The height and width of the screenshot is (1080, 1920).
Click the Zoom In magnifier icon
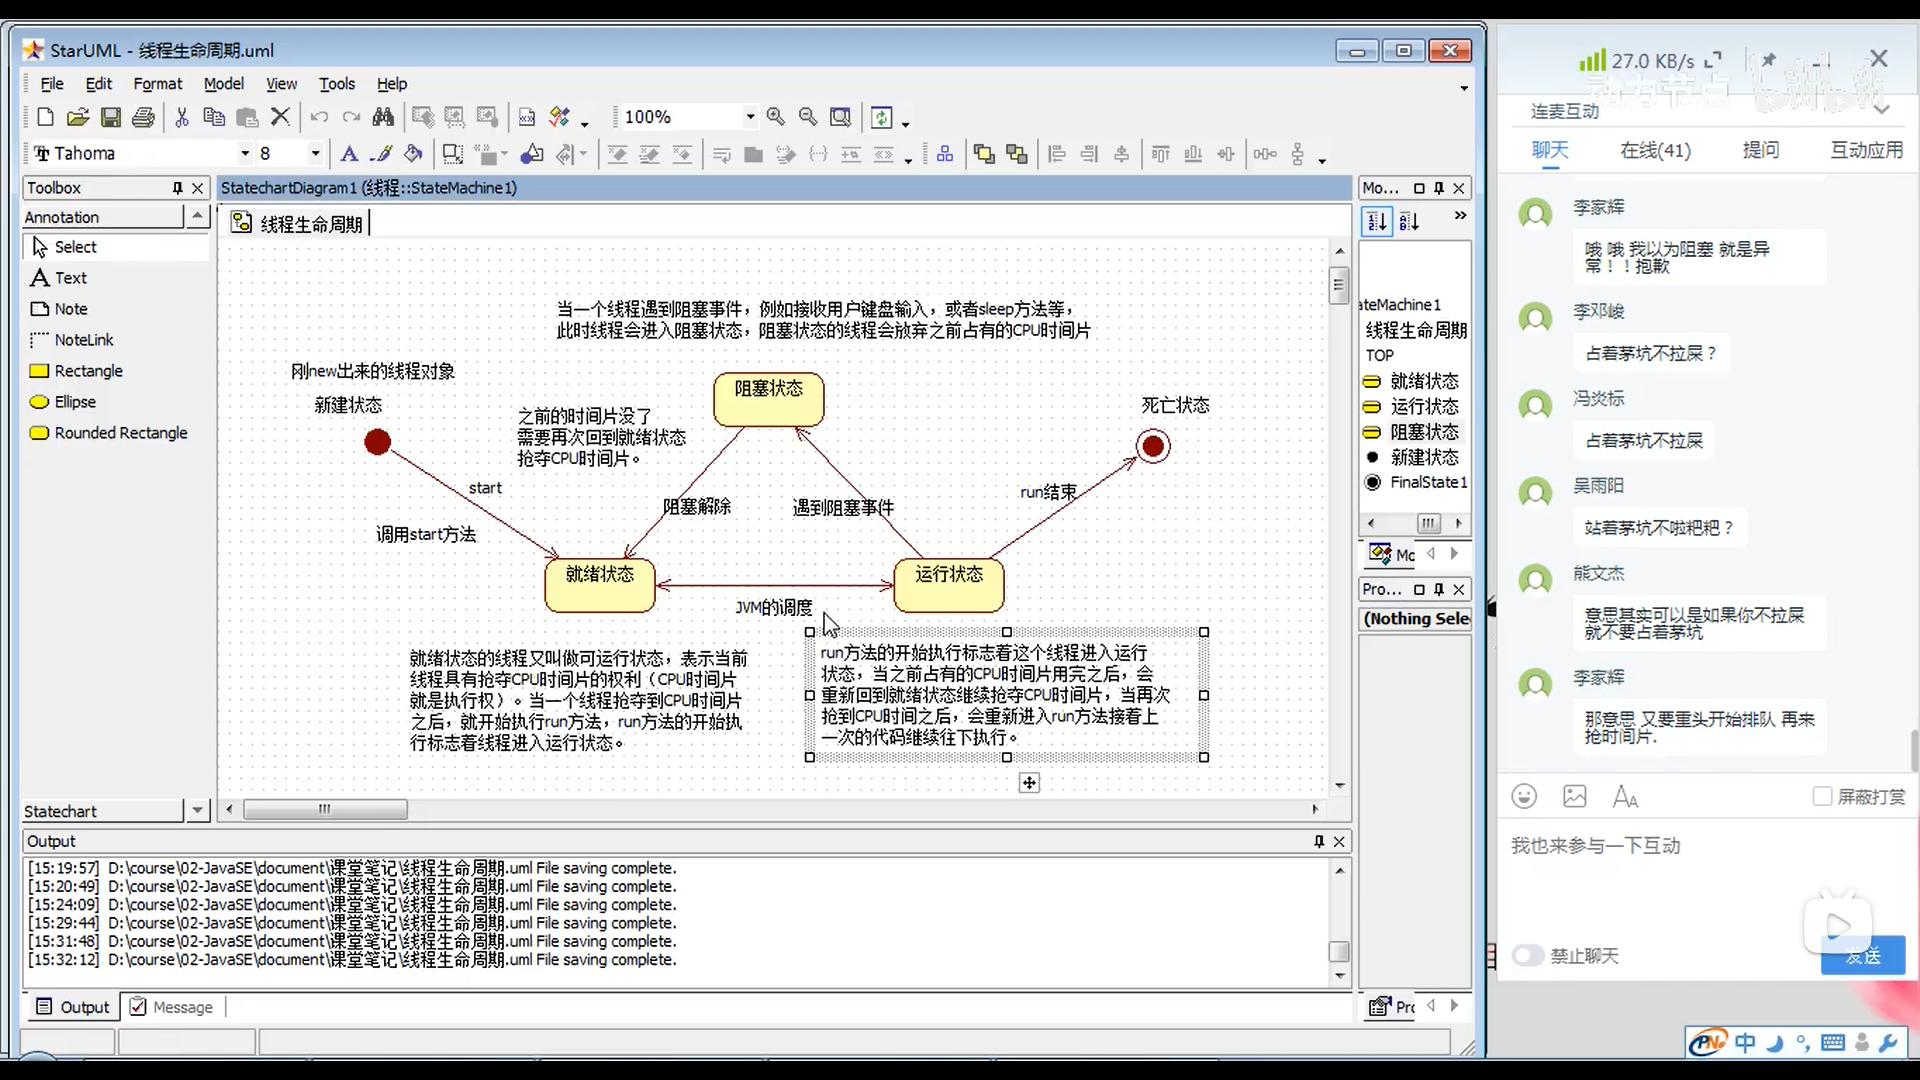tap(776, 117)
